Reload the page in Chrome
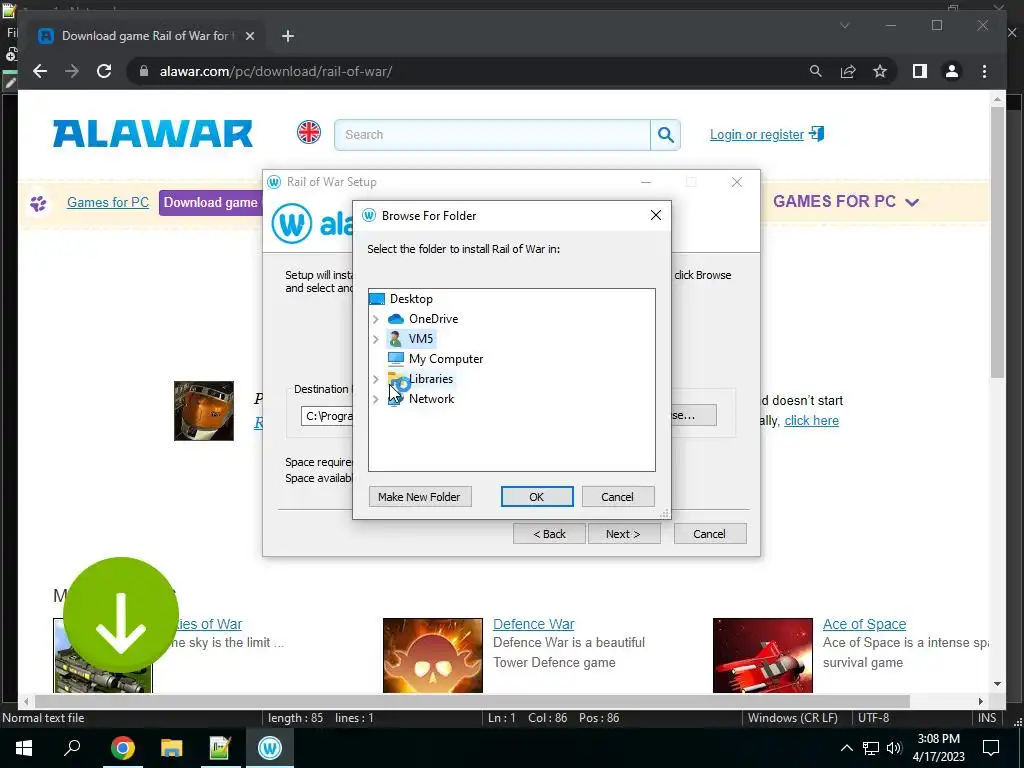The width and height of the screenshot is (1024, 768). click(104, 71)
